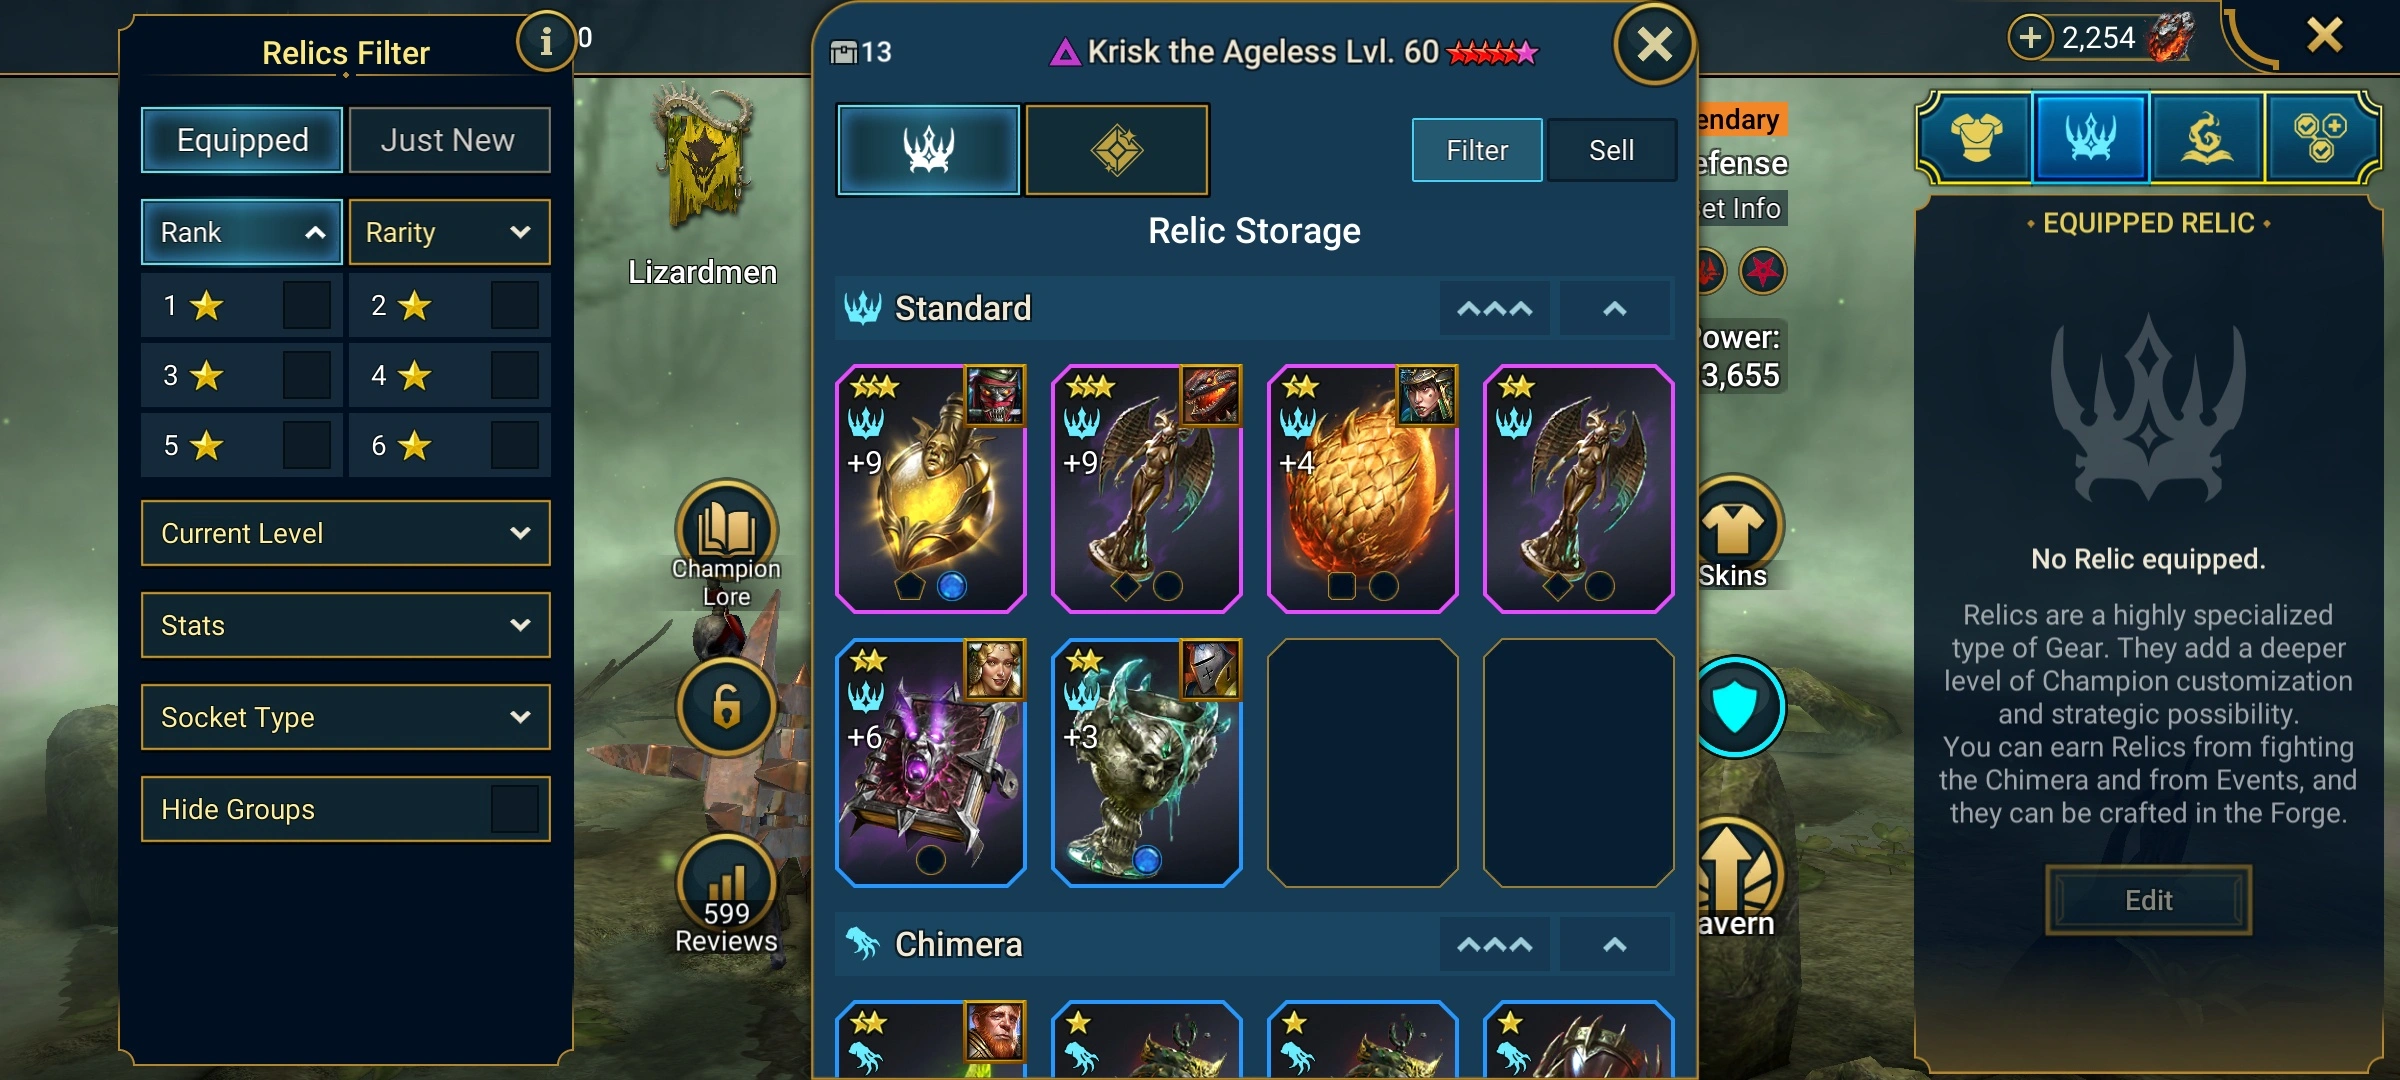Image resolution: width=2400 pixels, height=1080 pixels.
Task: Expand the Rarity dropdown
Action: coord(449,232)
